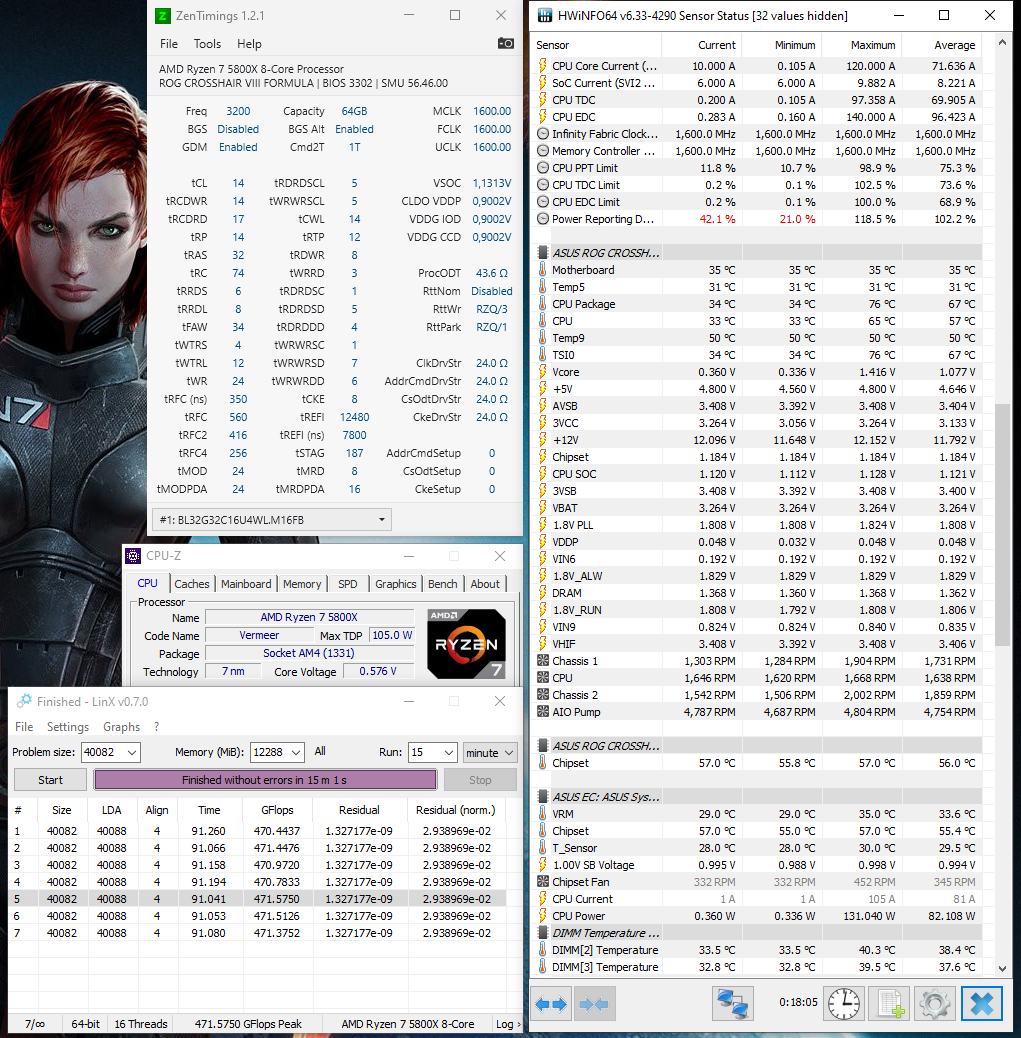1021x1038 pixels.
Task: Click the HWiNFO scroll up arrow
Action: pos(1002,43)
